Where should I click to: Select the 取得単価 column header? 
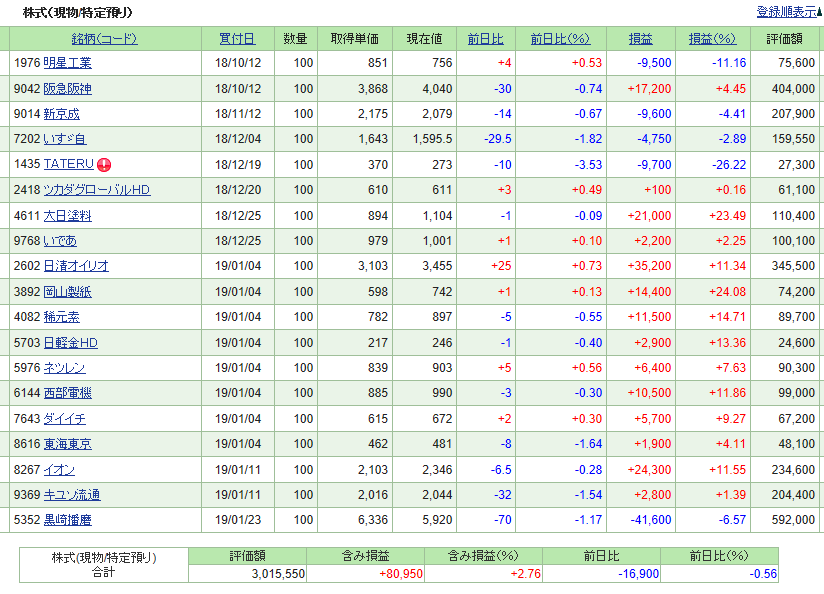[x=355, y=39]
